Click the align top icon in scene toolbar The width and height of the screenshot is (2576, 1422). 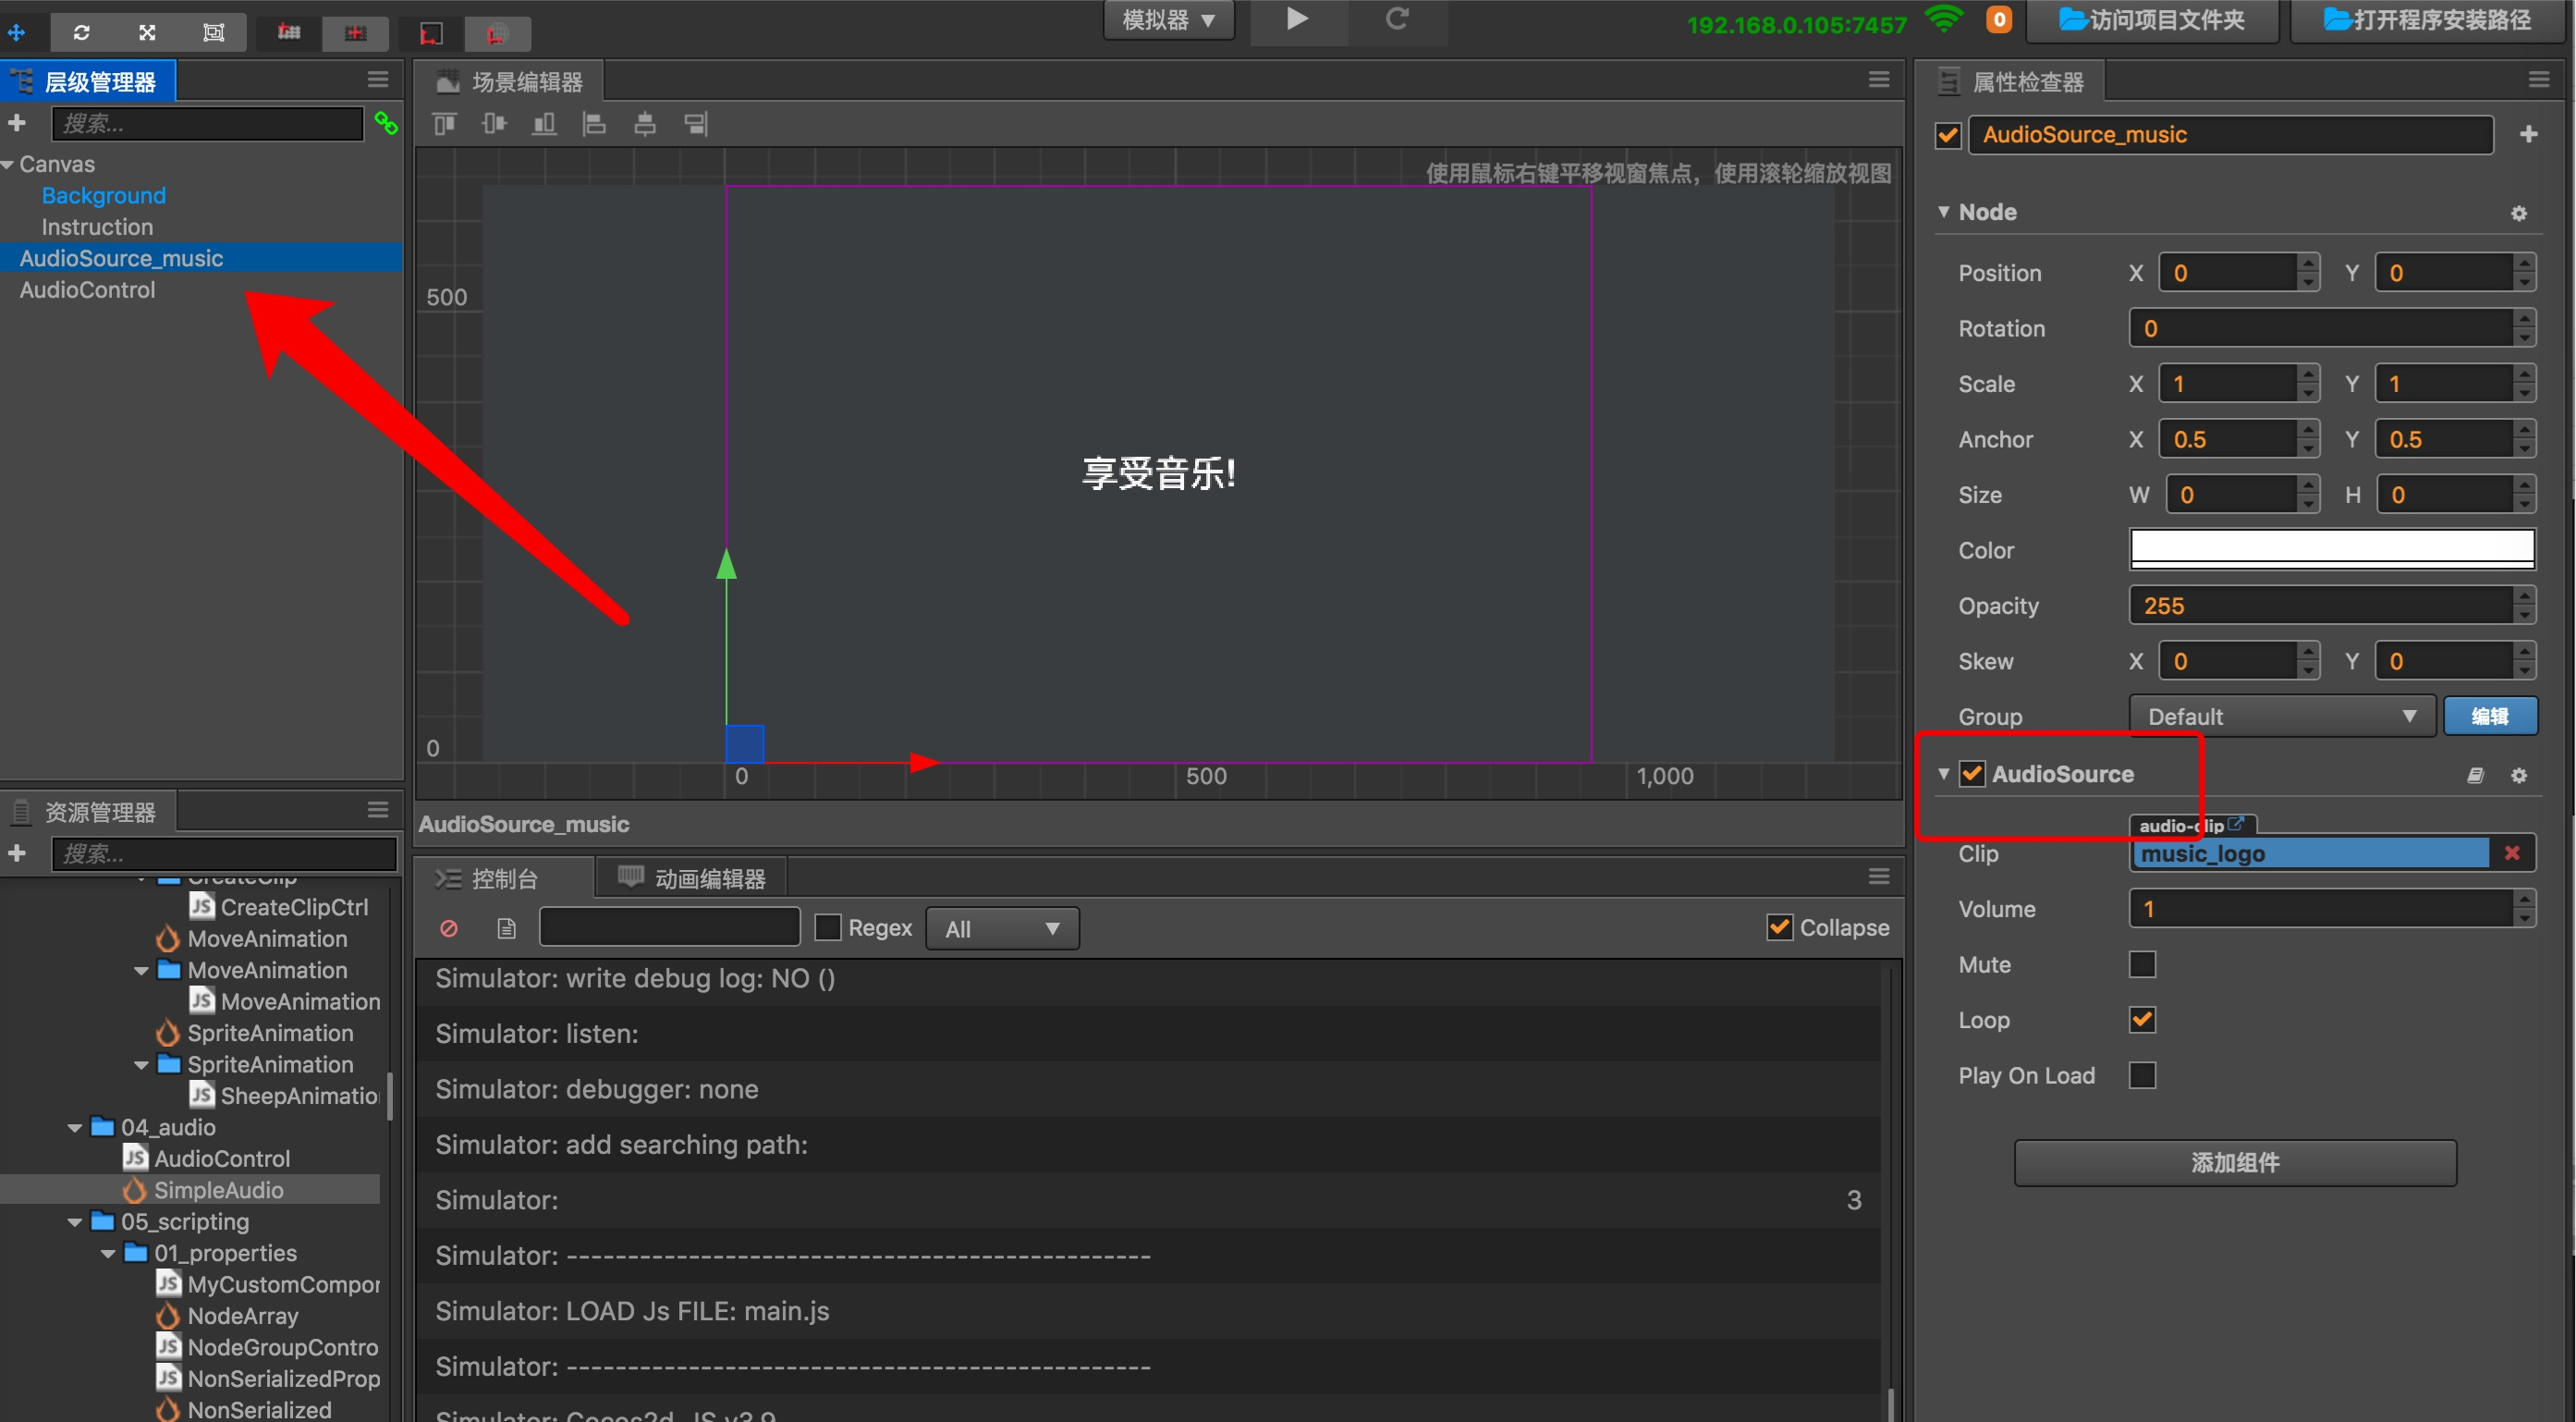coord(444,124)
